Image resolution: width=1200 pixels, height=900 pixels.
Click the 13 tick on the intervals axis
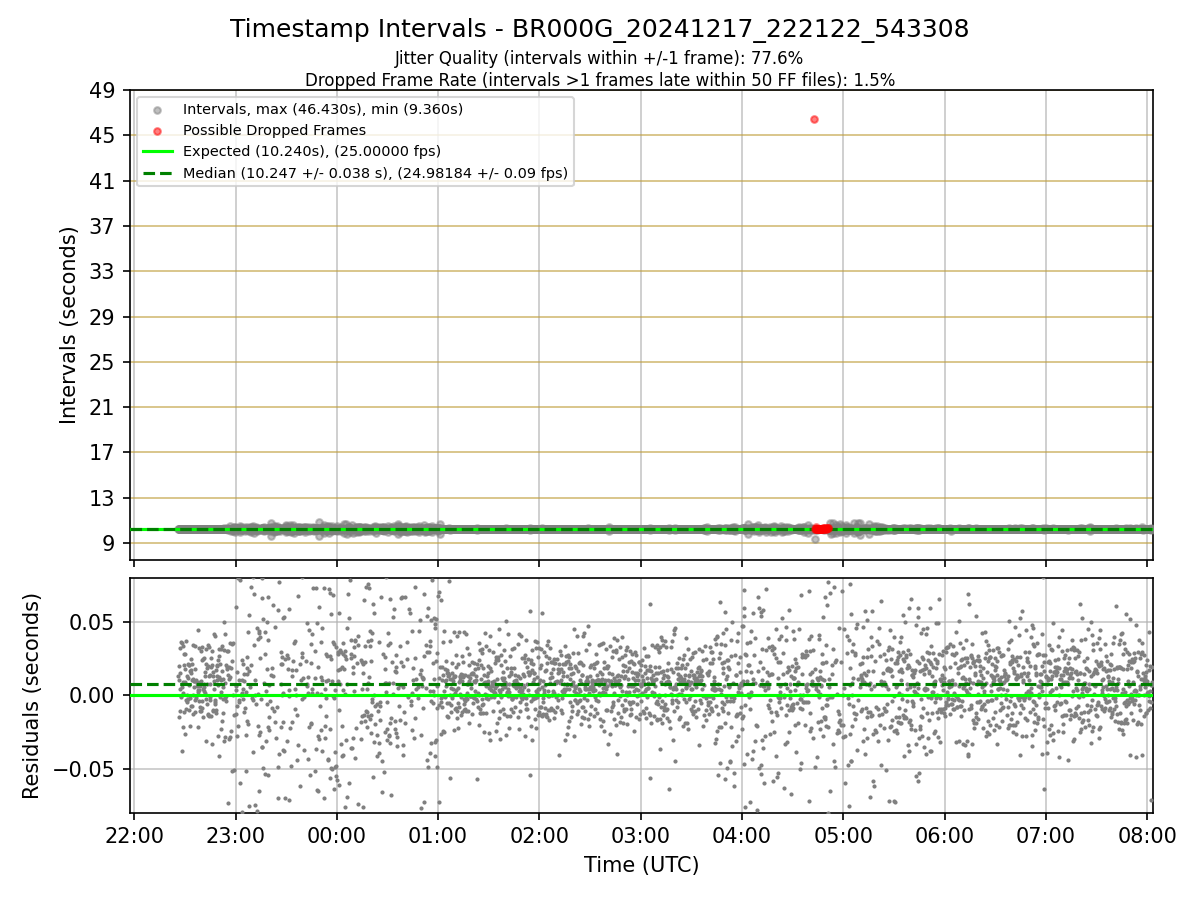tap(103, 498)
